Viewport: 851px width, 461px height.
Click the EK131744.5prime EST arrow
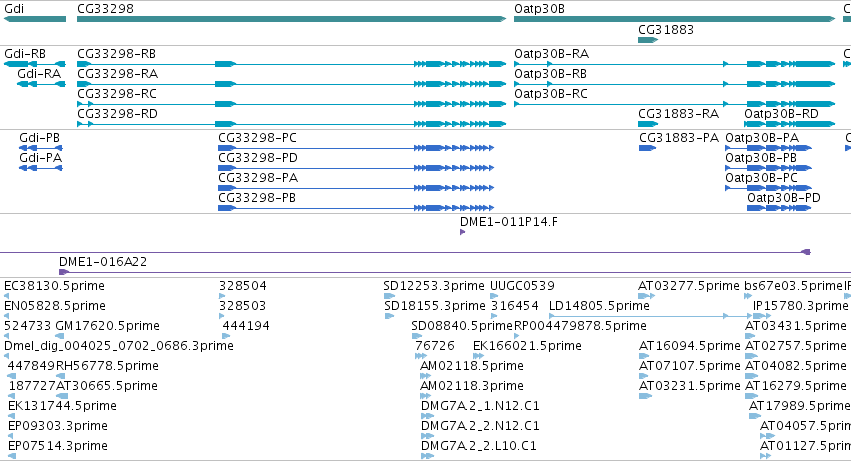tap(11, 416)
